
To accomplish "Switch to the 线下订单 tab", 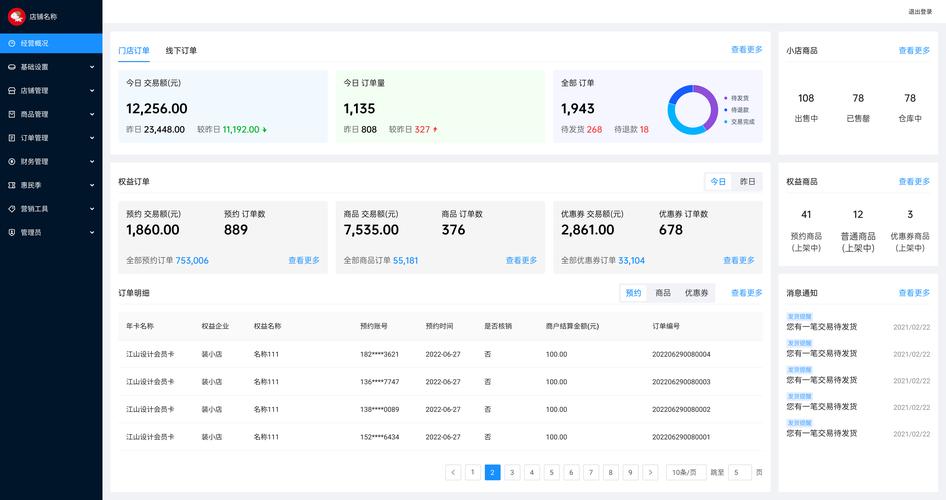I will pyautogui.click(x=181, y=51).
